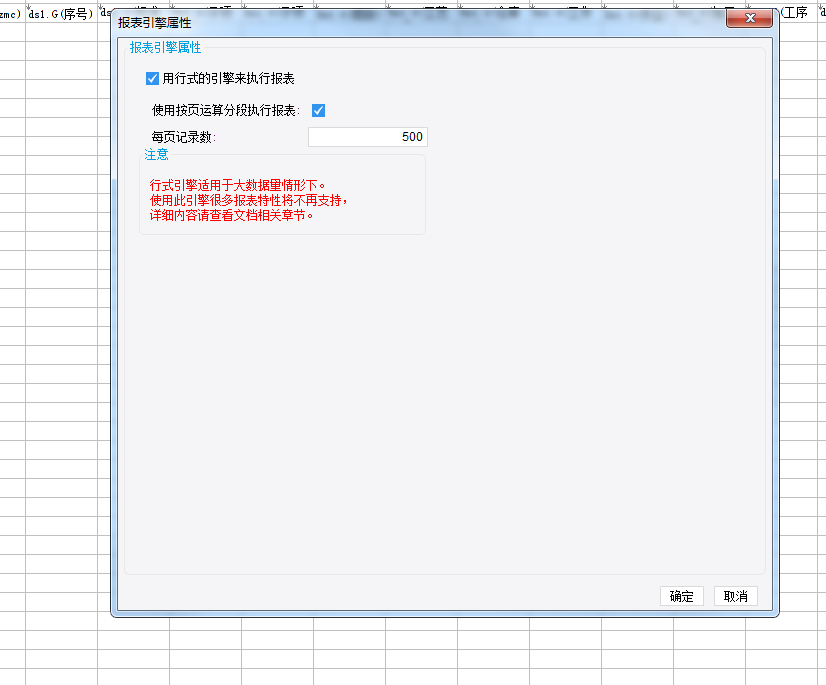Toggle 用行式的引擎来执行报表 checkbox
This screenshot has height=685, width=826.
pos(152,79)
